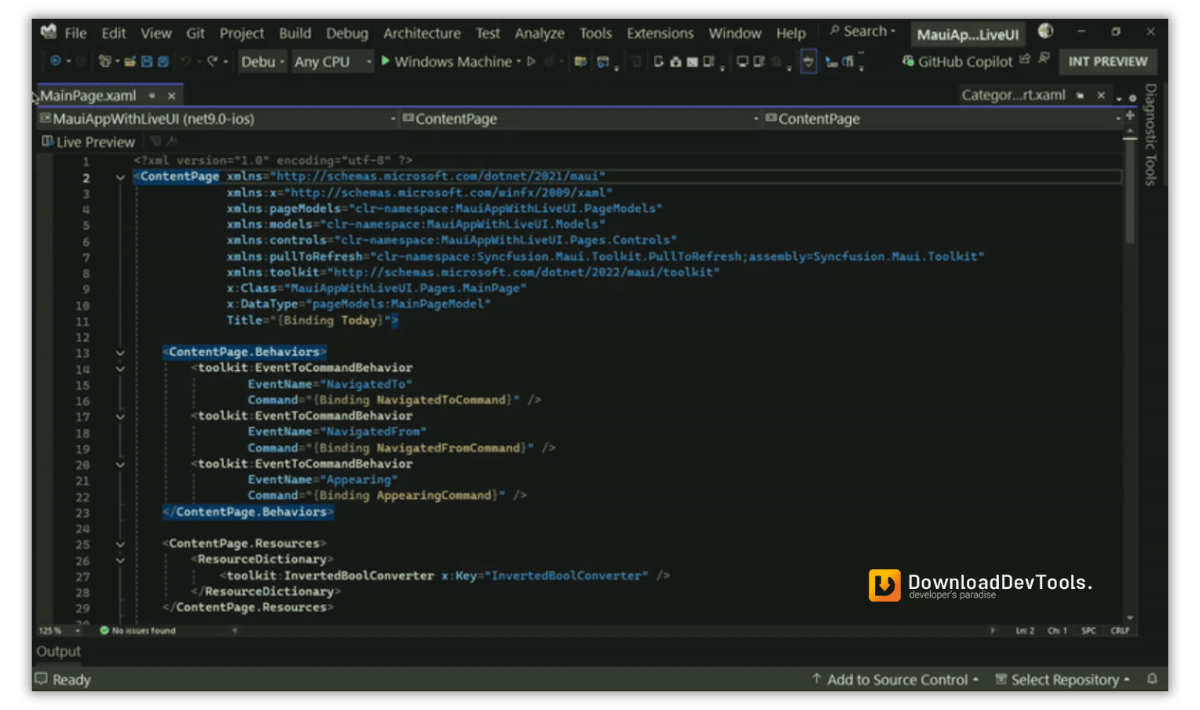Image resolution: width=1200 pixels, height=710 pixels.
Task: Click code line 11 Title Binding Today
Action: click(312, 321)
